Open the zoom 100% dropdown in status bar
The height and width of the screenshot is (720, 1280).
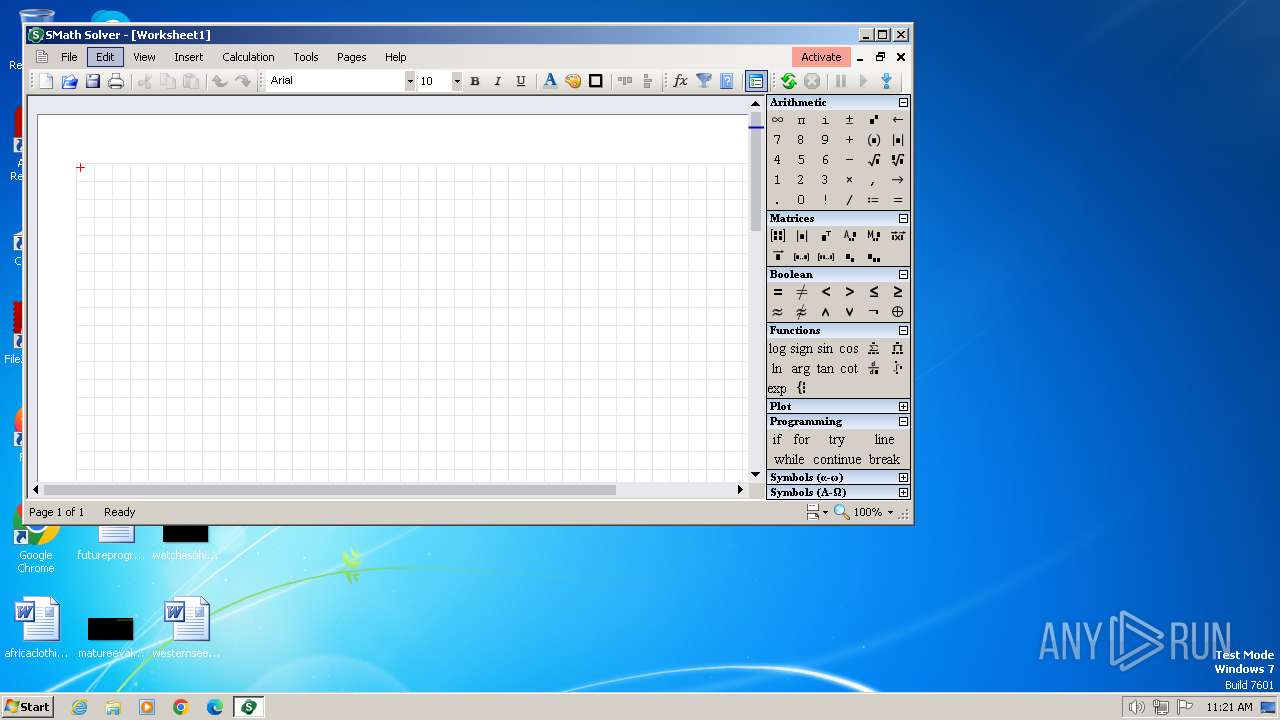coord(890,512)
